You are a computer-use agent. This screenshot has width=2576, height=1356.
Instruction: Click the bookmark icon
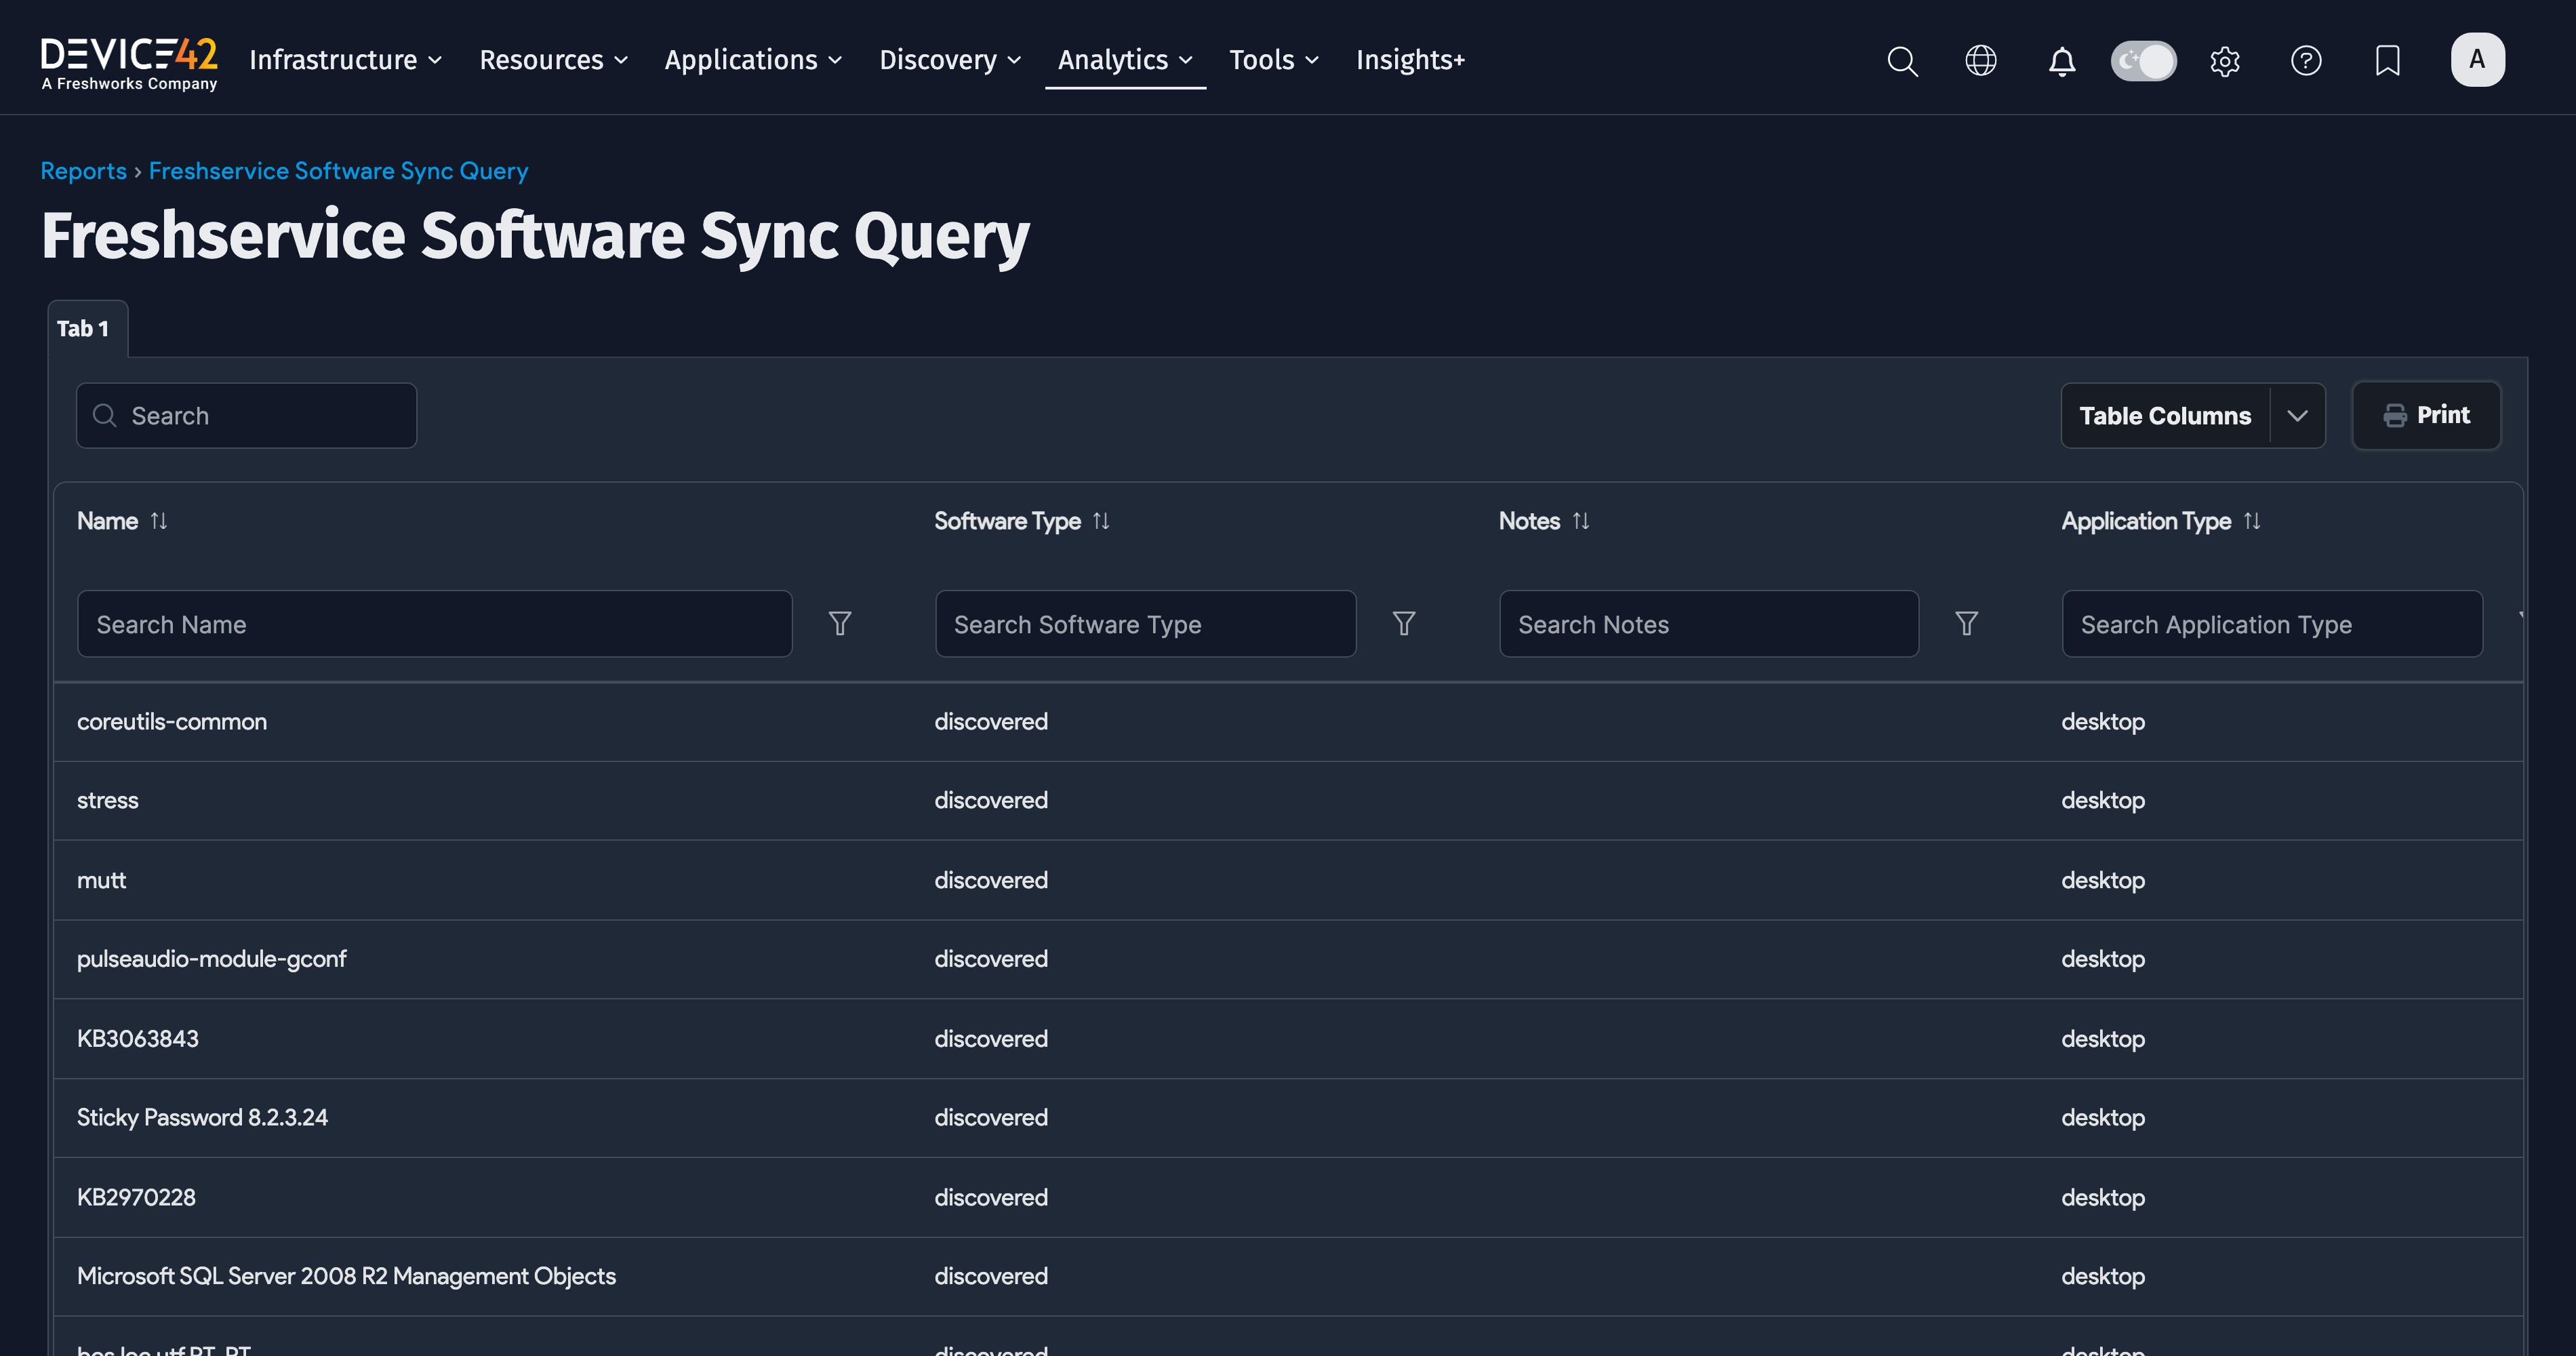[2388, 61]
